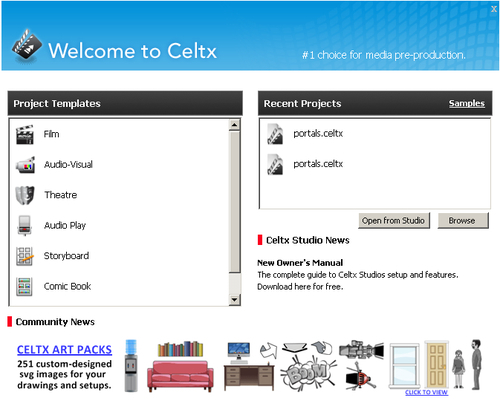Select the Audio Play template icon
The height and width of the screenshot is (415, 500).
(x=25, y=225)
